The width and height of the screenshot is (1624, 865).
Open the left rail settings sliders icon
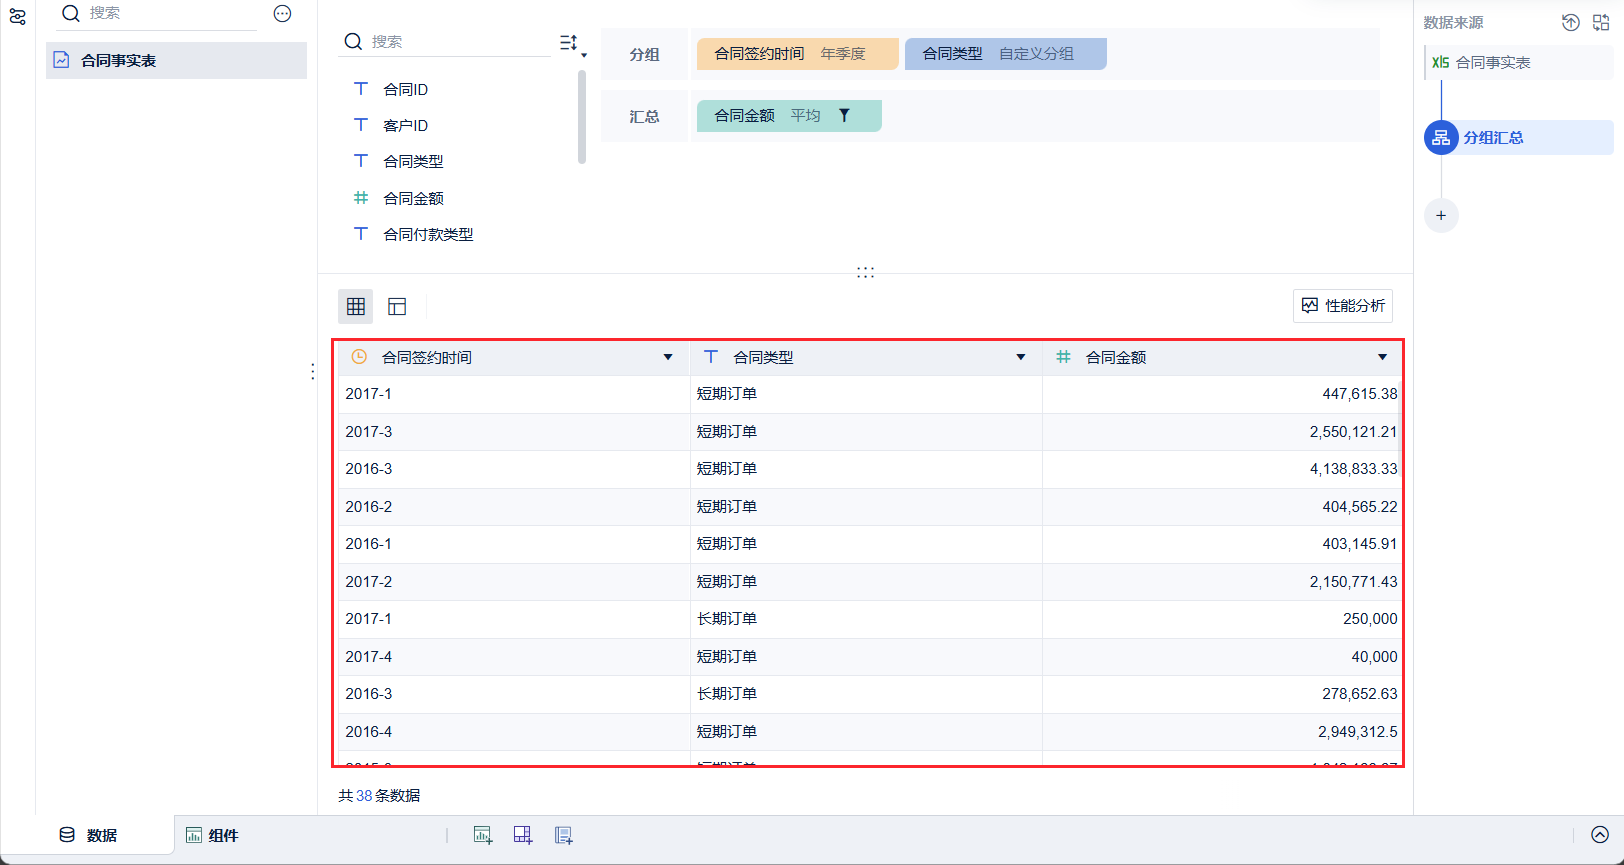coord(17,16)
